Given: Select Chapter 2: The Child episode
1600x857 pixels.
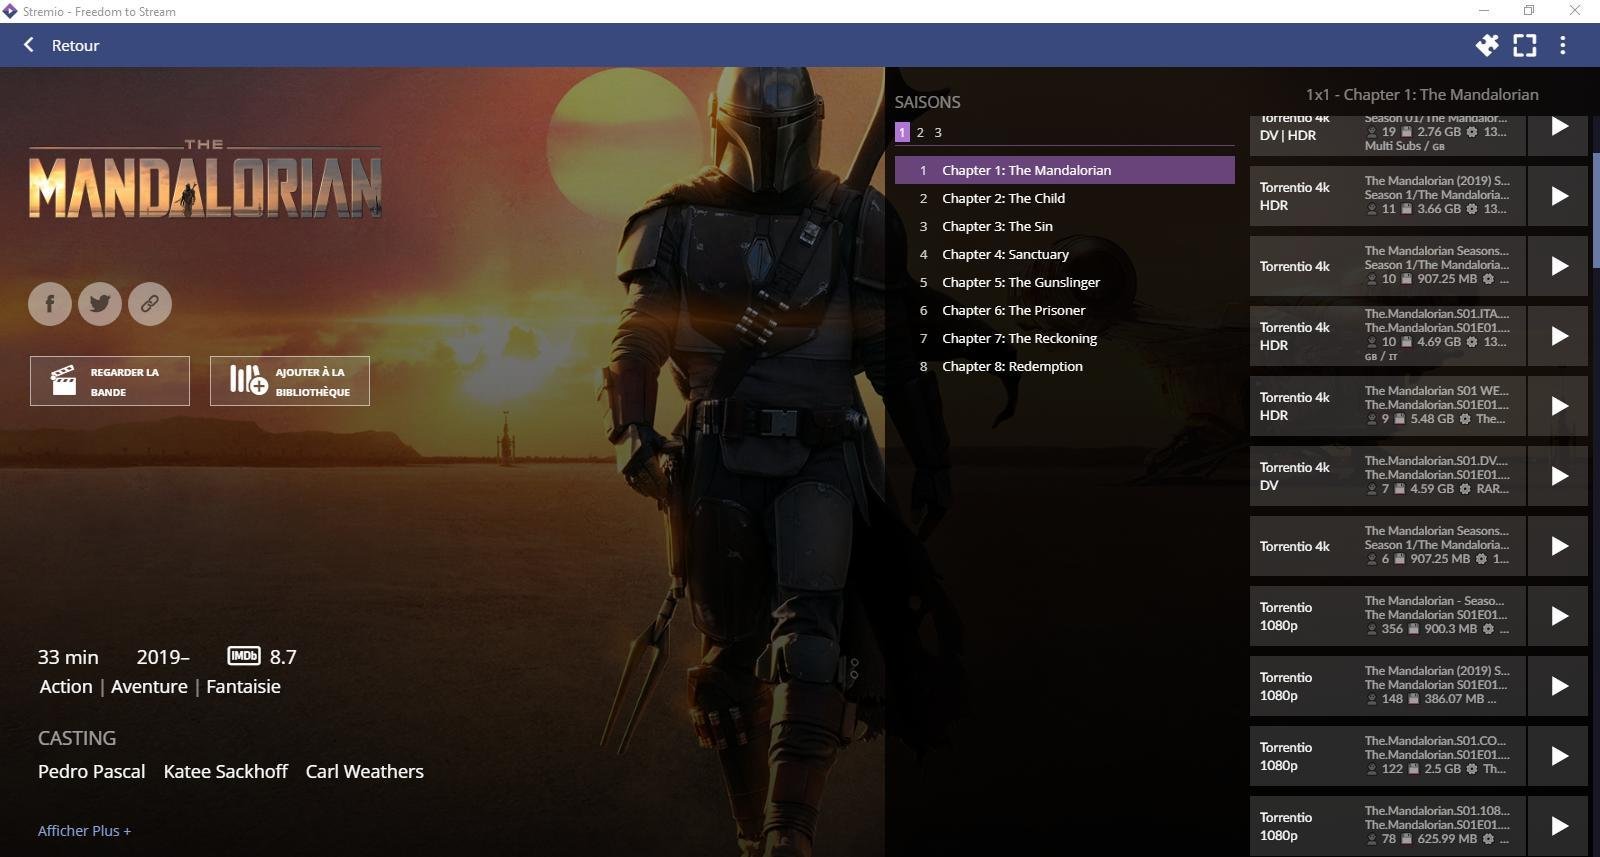Looking at the screenshot, I should pos(1065,198).
